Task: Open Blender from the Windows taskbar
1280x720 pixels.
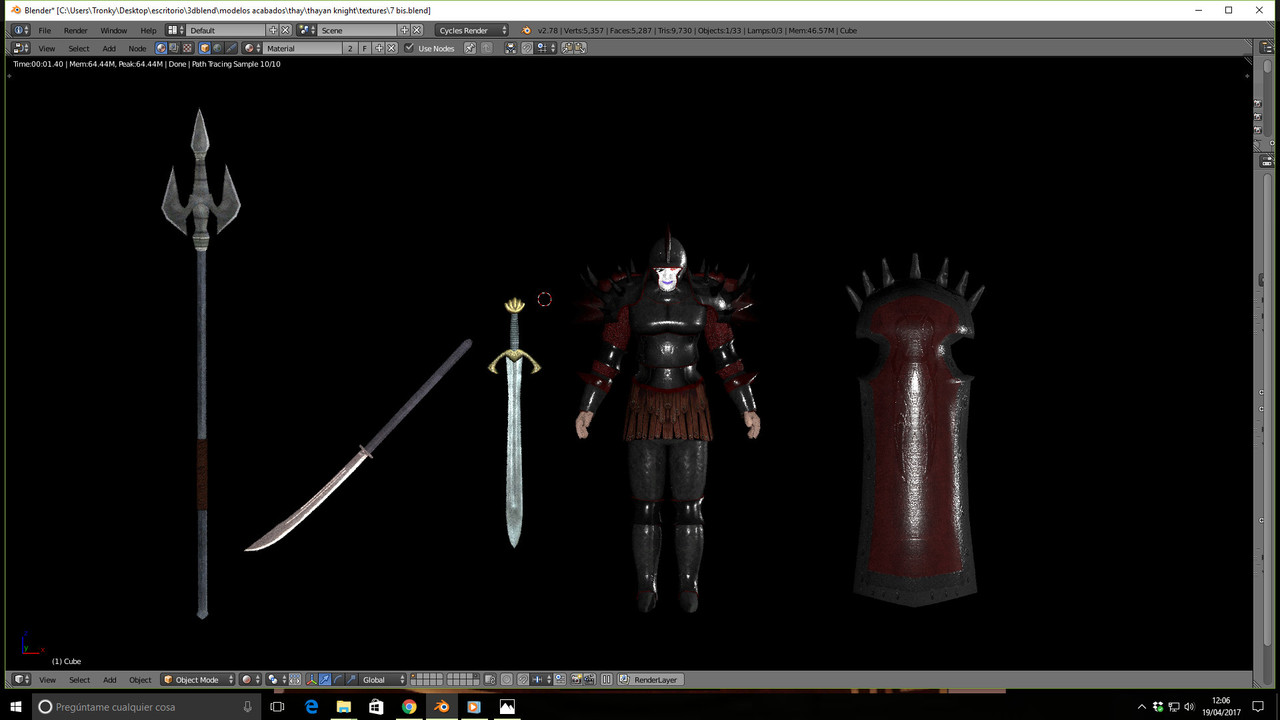Action: tap(441, 706)
